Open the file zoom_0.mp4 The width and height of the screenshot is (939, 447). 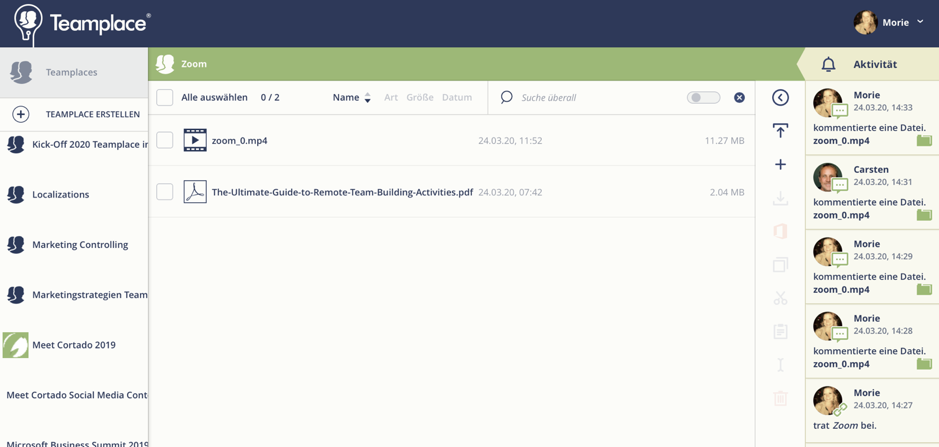click(240, 141)
